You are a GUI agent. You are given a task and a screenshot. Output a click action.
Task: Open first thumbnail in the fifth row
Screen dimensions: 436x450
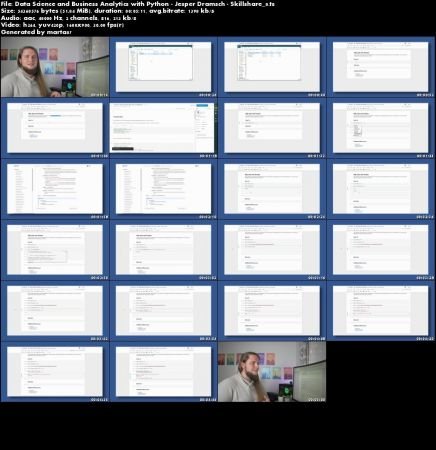55,311
